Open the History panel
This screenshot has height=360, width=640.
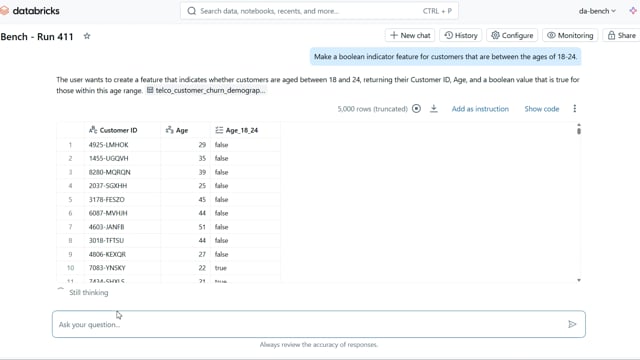tap(461, 36)
